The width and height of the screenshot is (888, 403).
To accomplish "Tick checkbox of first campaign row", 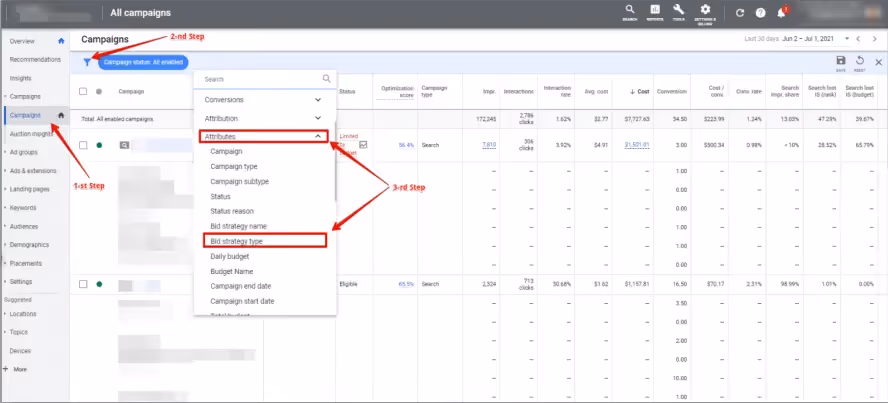I will 83,145.
